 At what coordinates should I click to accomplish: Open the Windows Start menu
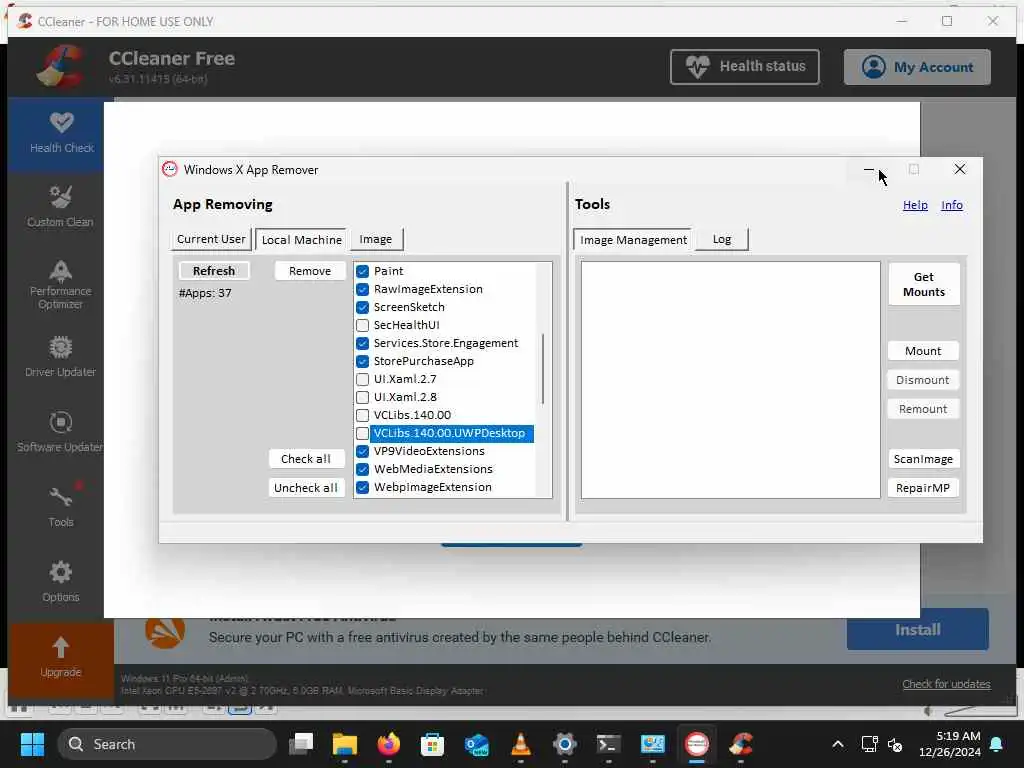(x=32, y=744)
